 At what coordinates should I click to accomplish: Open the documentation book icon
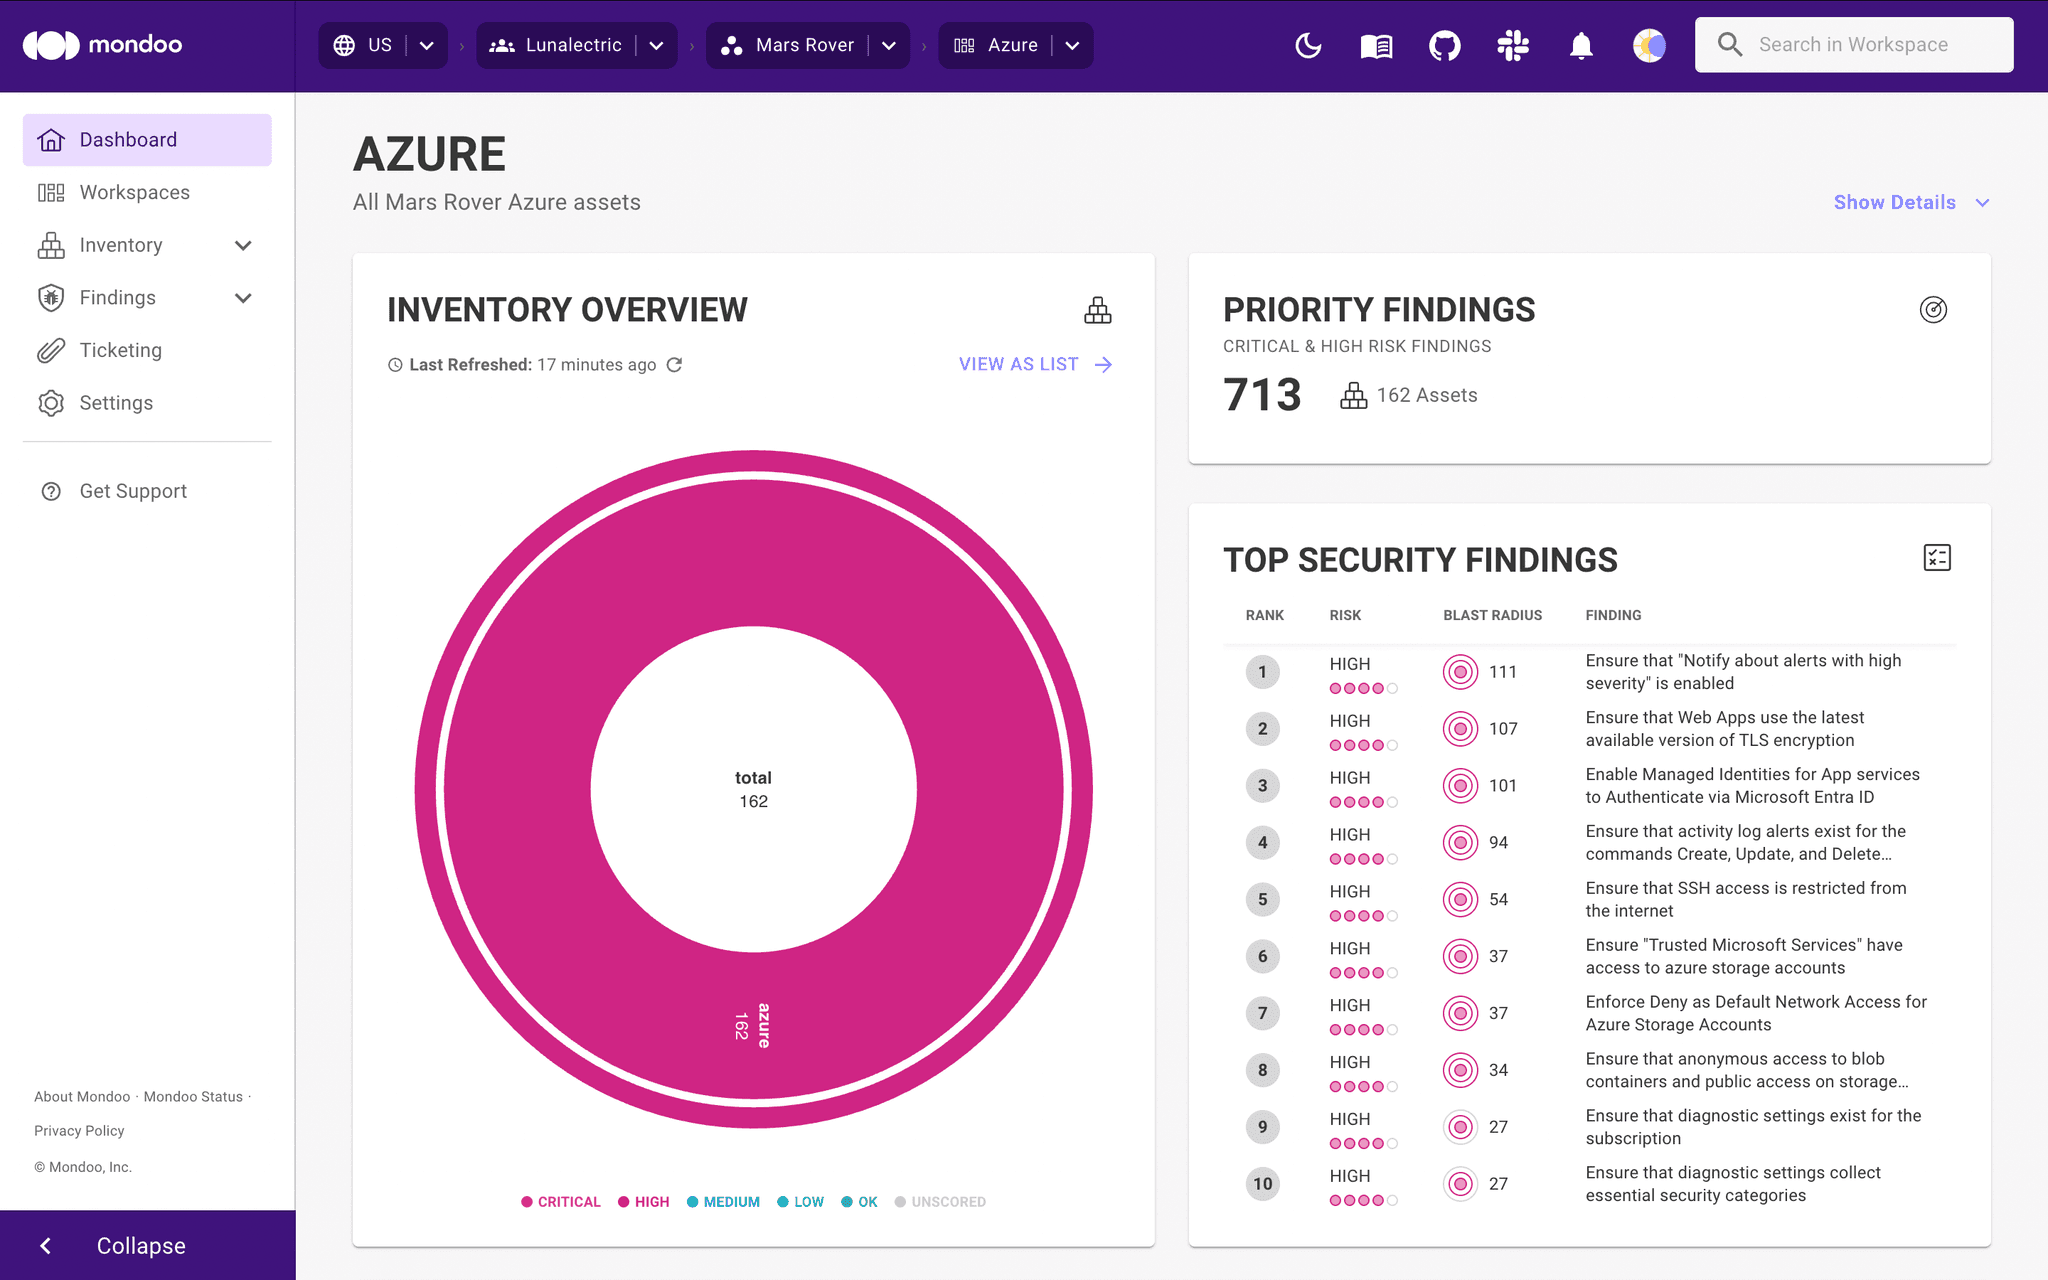coord(1376,45)
